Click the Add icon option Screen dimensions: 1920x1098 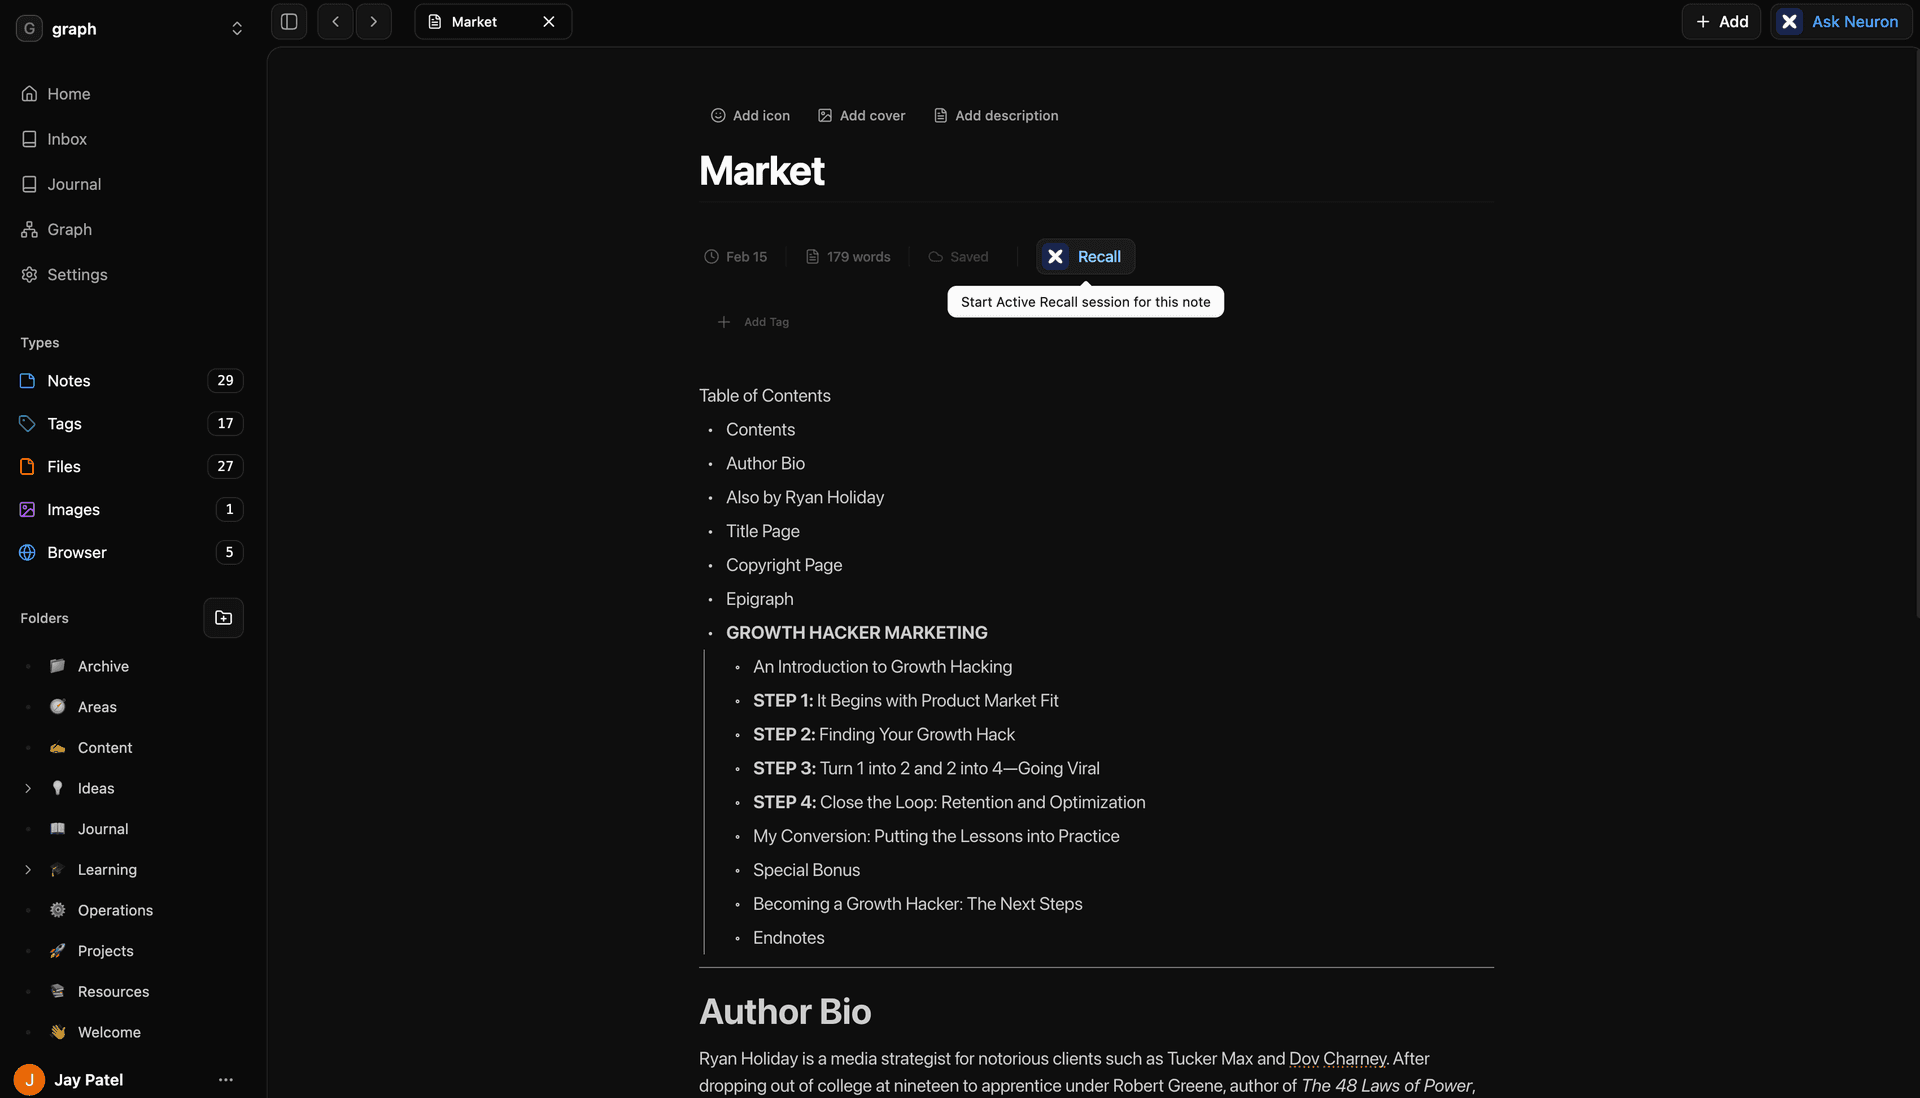[x=750, y=116]
